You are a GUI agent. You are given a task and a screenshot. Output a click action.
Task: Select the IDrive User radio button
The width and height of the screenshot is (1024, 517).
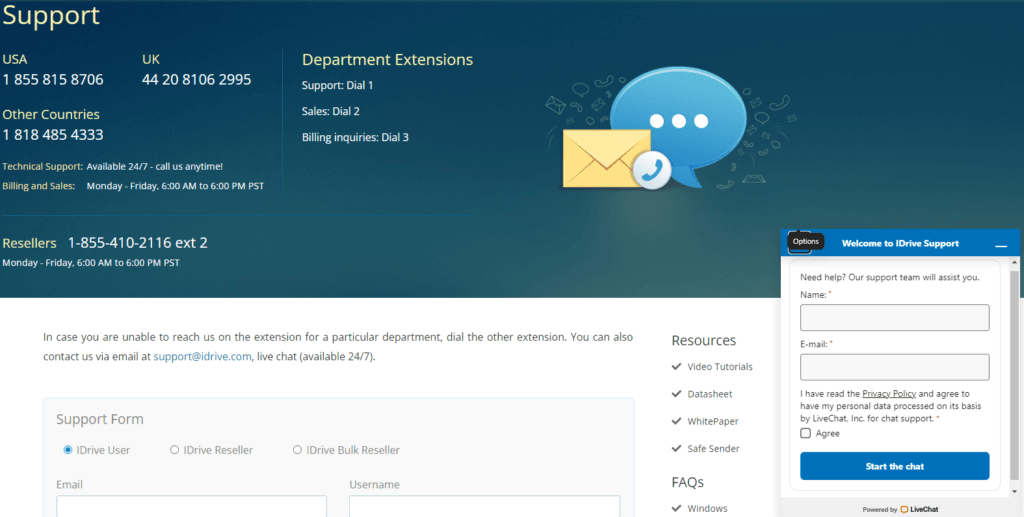67,450
